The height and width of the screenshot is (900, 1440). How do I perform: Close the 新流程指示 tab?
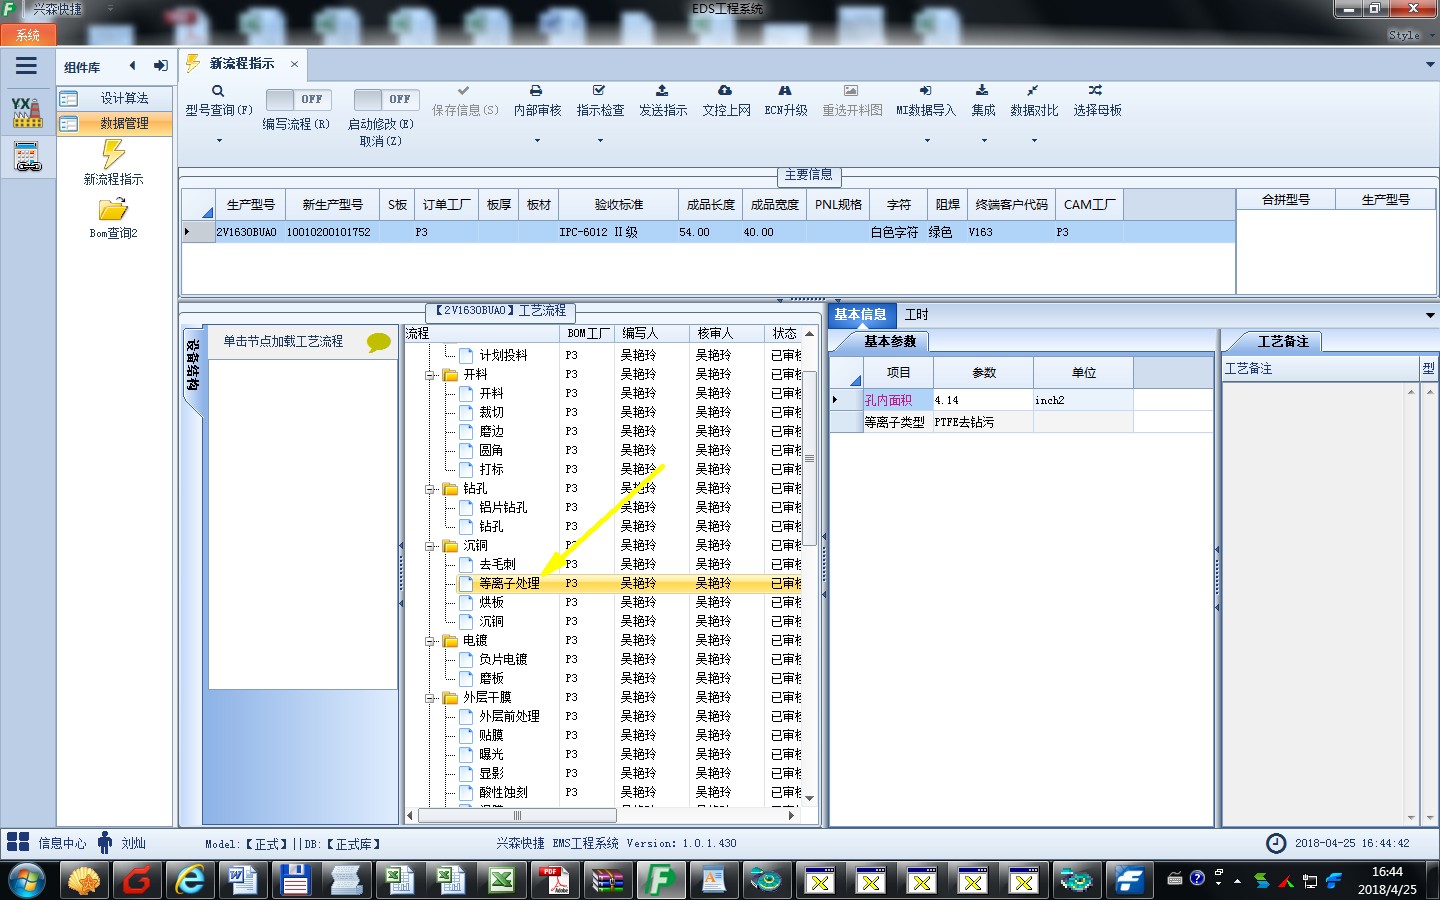pos(294,64)
